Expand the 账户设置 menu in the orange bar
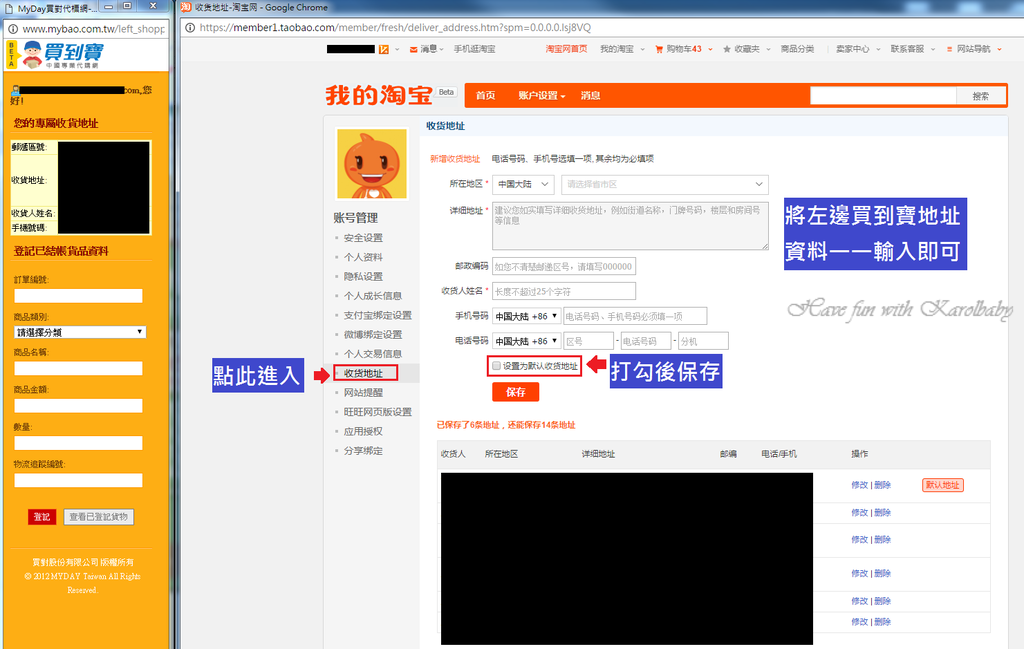 541,95
